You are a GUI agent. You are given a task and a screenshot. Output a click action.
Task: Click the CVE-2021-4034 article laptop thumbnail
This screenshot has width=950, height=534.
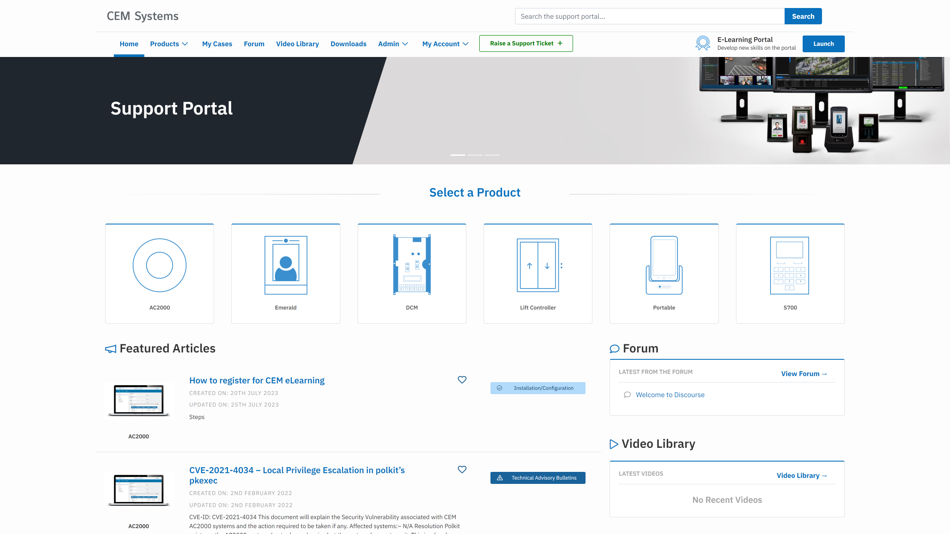pos(138,490)
